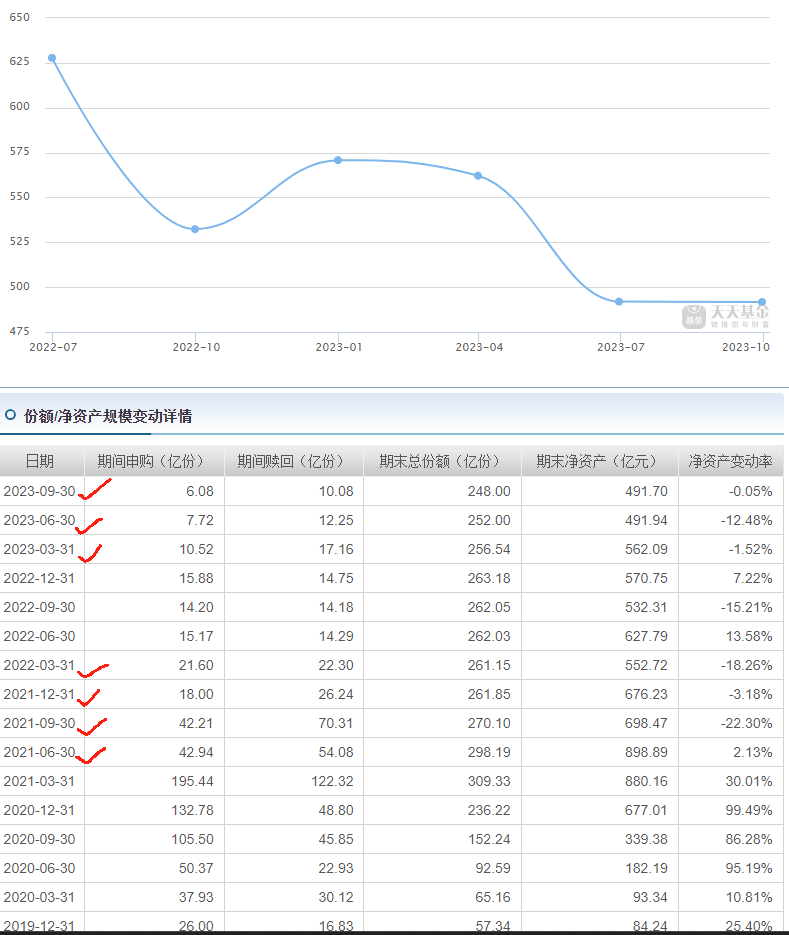Select date cell 2021-12-31

point(39,694)
